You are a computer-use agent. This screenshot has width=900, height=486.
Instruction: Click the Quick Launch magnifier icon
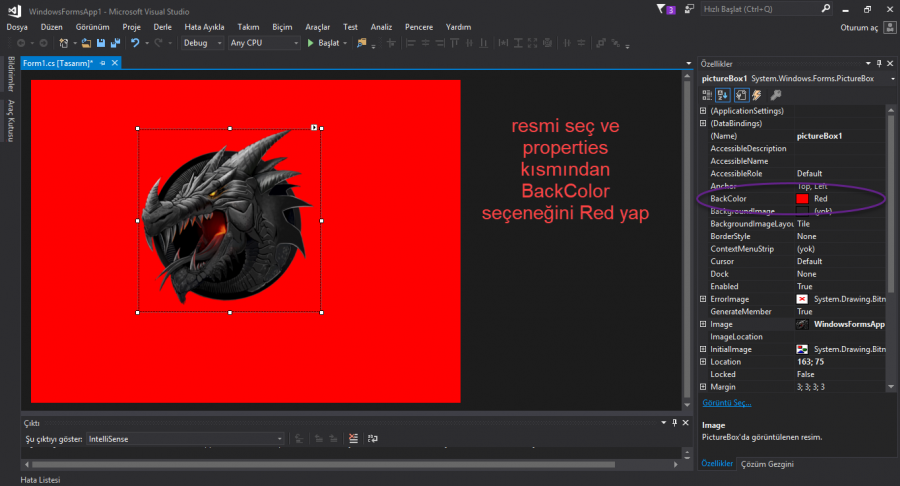point(826,9)
